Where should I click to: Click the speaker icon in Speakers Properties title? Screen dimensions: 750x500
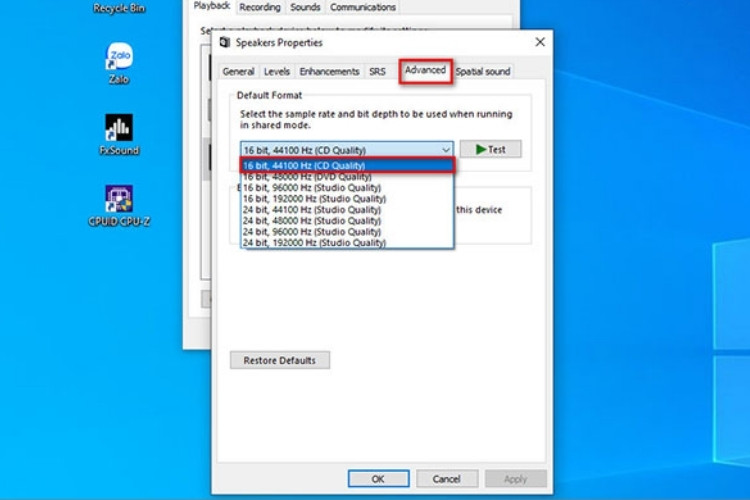pyautogui.click(x=225, y=43)
